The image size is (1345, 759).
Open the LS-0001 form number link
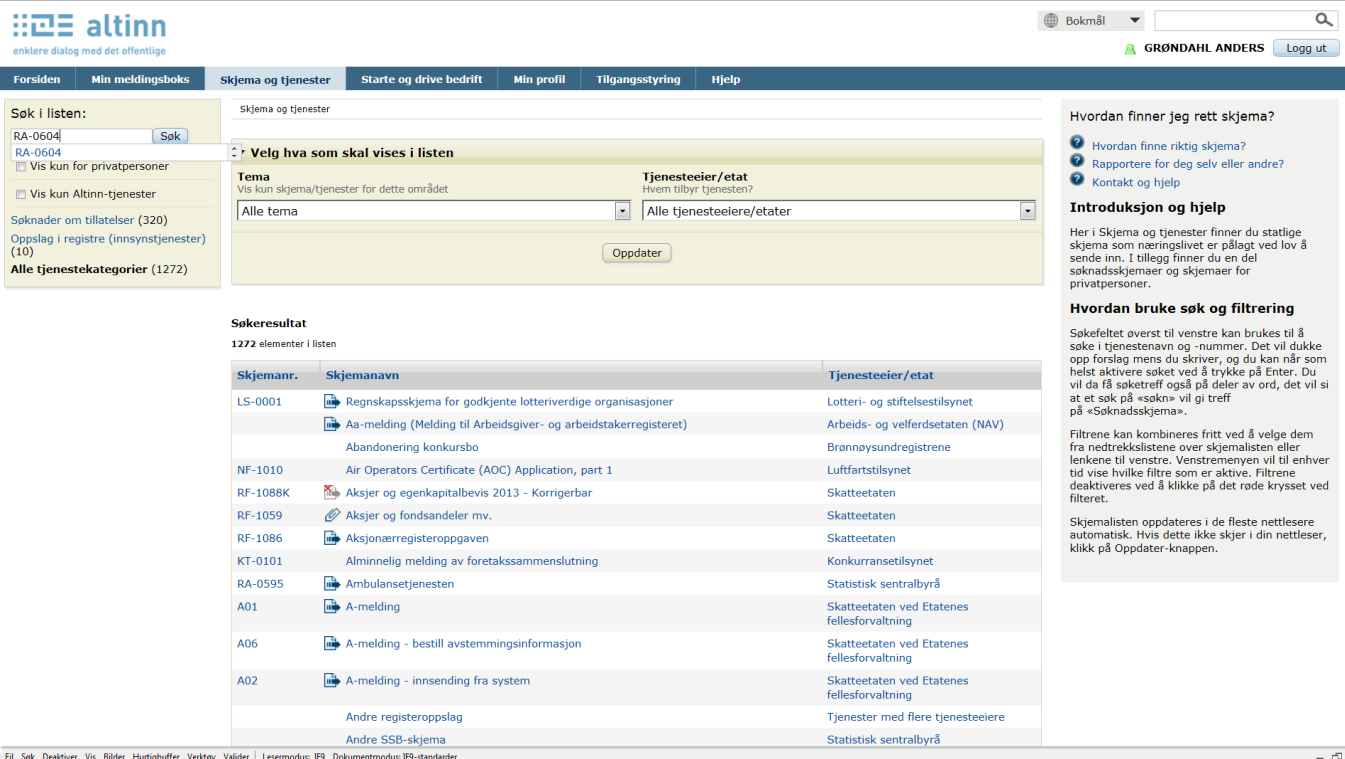[259, 401]
